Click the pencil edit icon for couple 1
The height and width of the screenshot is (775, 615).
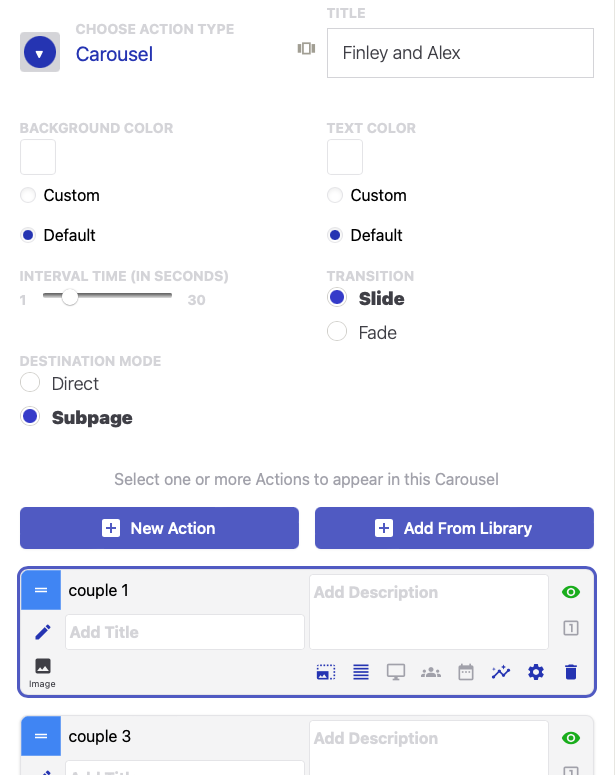[x=43, y=632]
